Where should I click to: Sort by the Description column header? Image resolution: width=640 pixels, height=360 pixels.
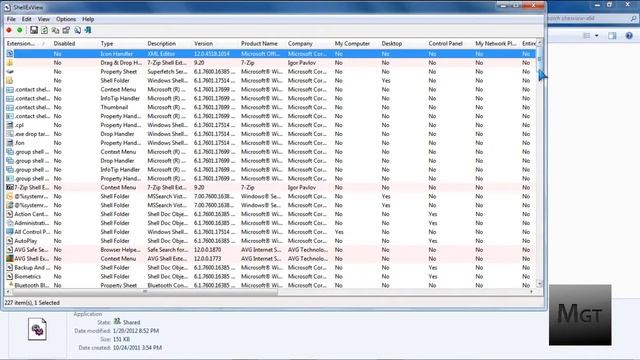coord(169,43)
